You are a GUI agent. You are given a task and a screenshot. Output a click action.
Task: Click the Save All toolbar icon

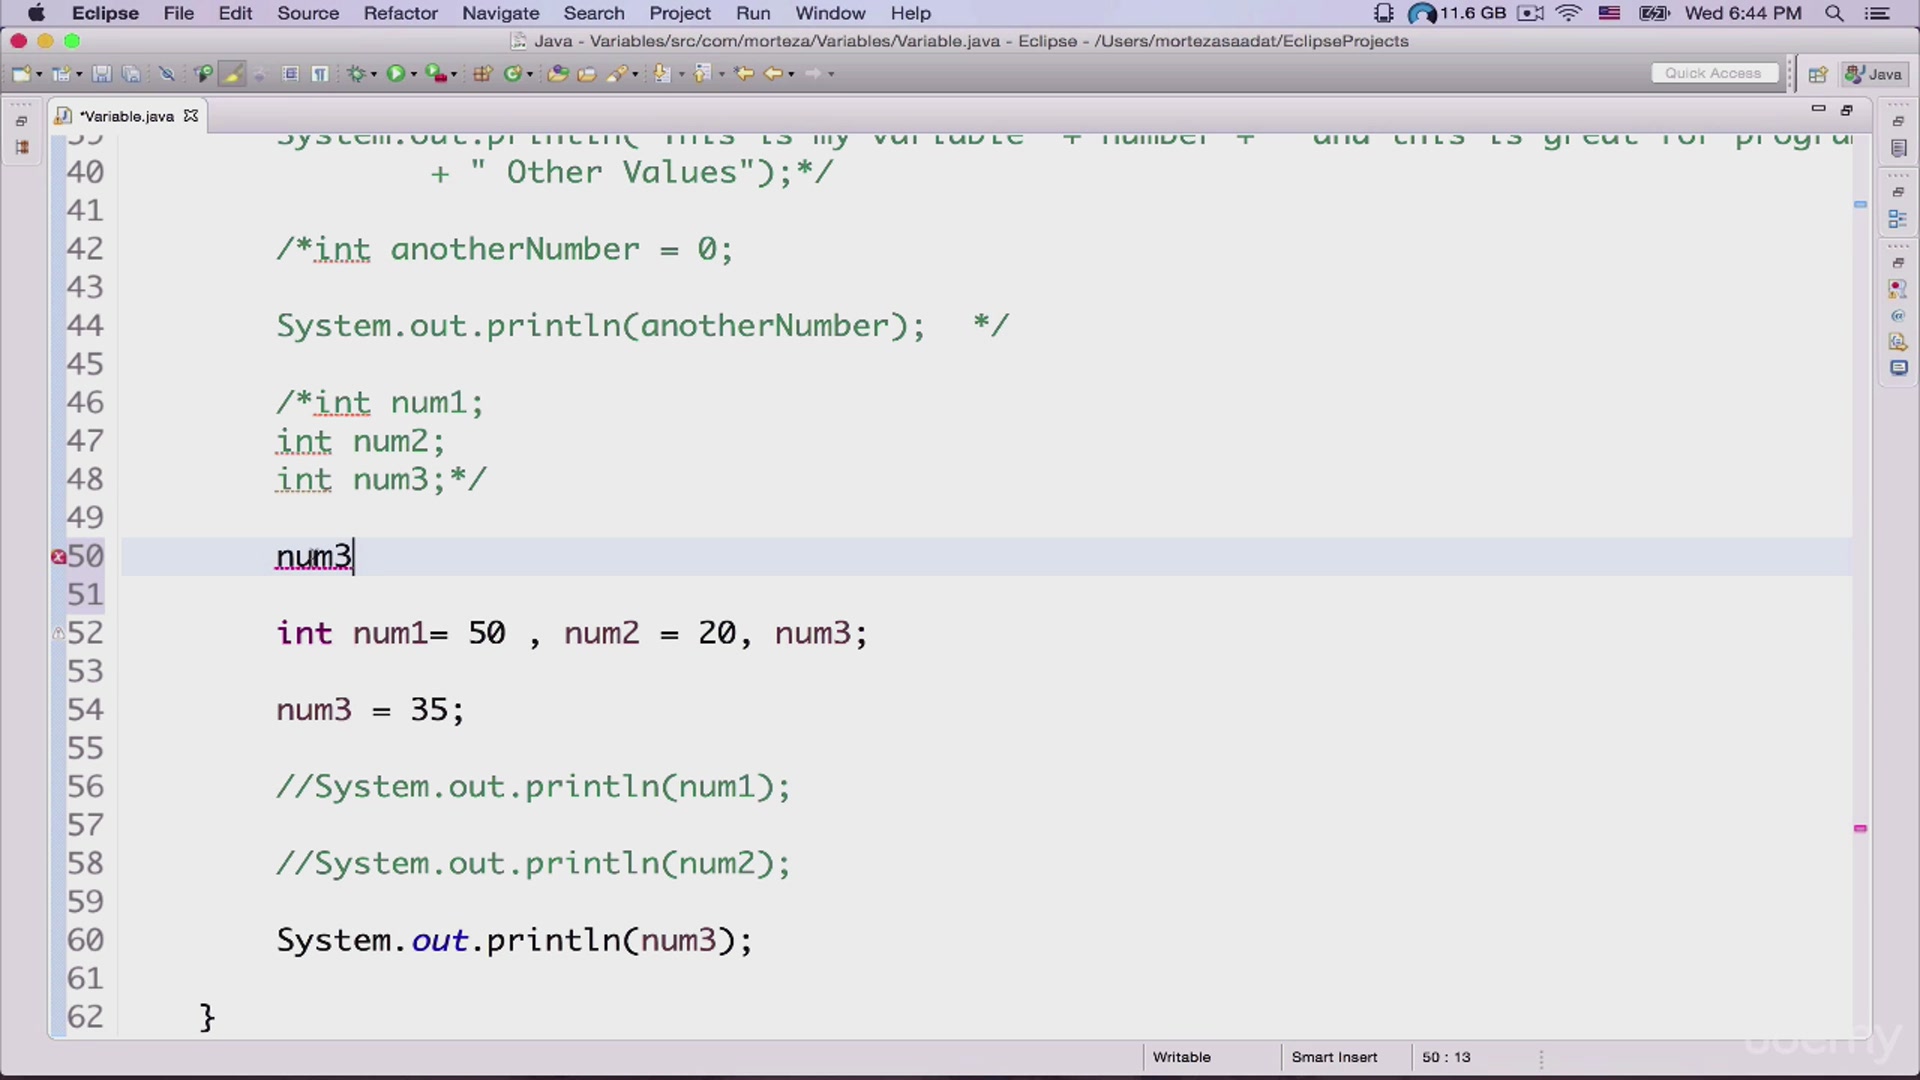point(131,74)
